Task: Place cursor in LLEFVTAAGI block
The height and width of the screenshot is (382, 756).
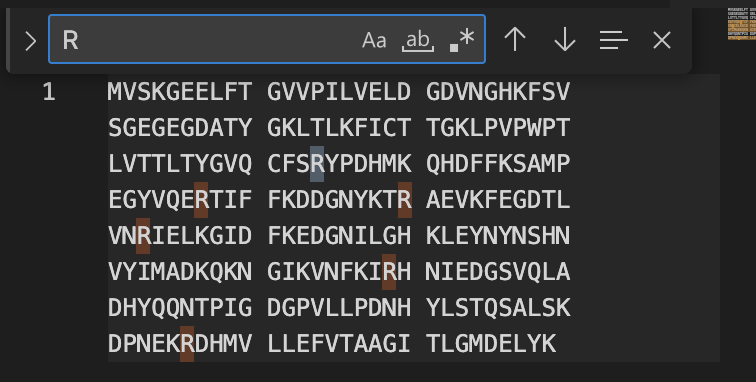Action: [339, 344]
